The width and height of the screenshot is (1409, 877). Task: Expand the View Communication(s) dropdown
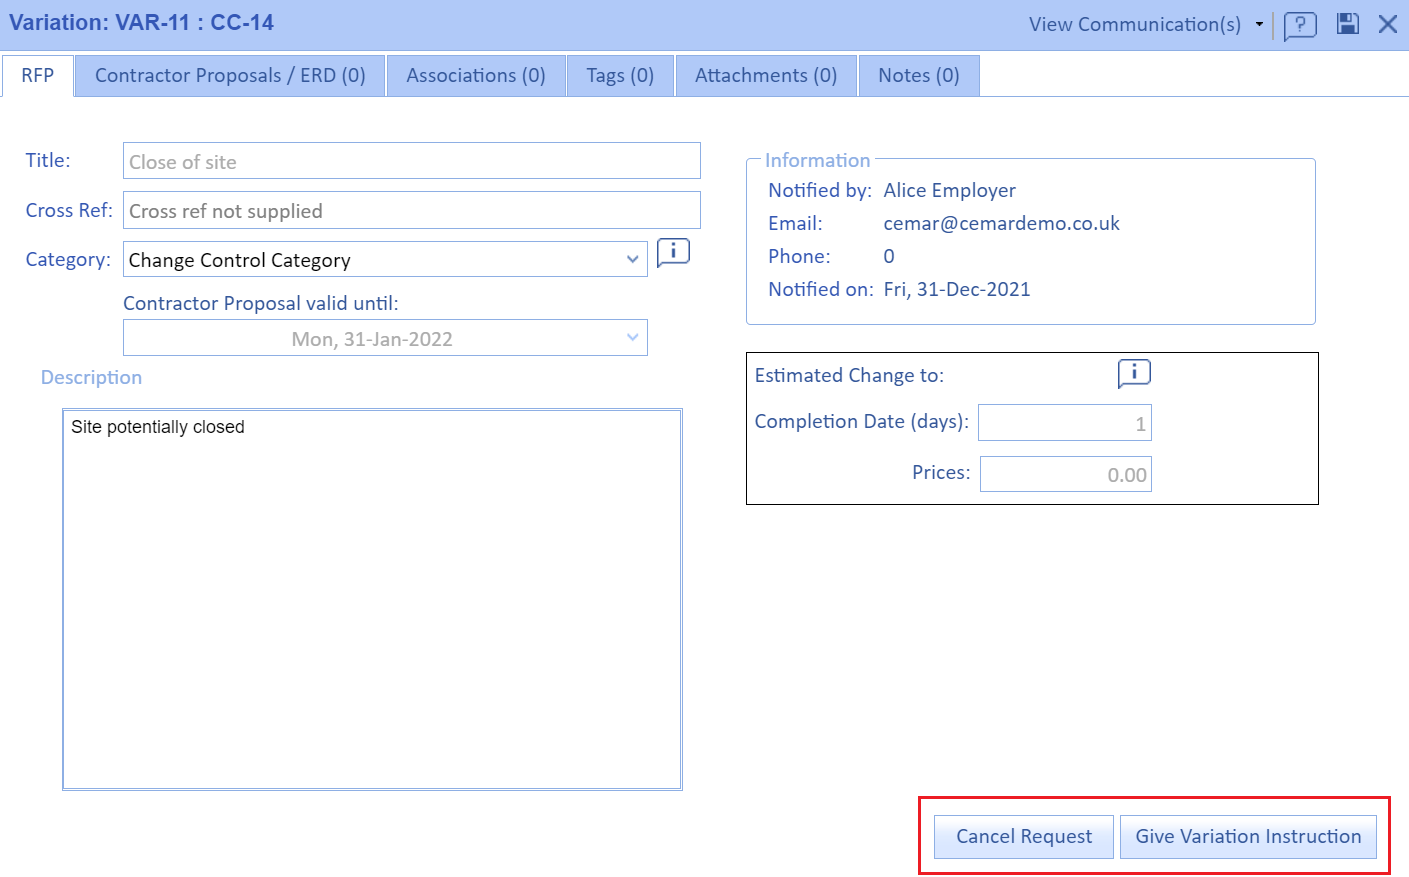1259,24
